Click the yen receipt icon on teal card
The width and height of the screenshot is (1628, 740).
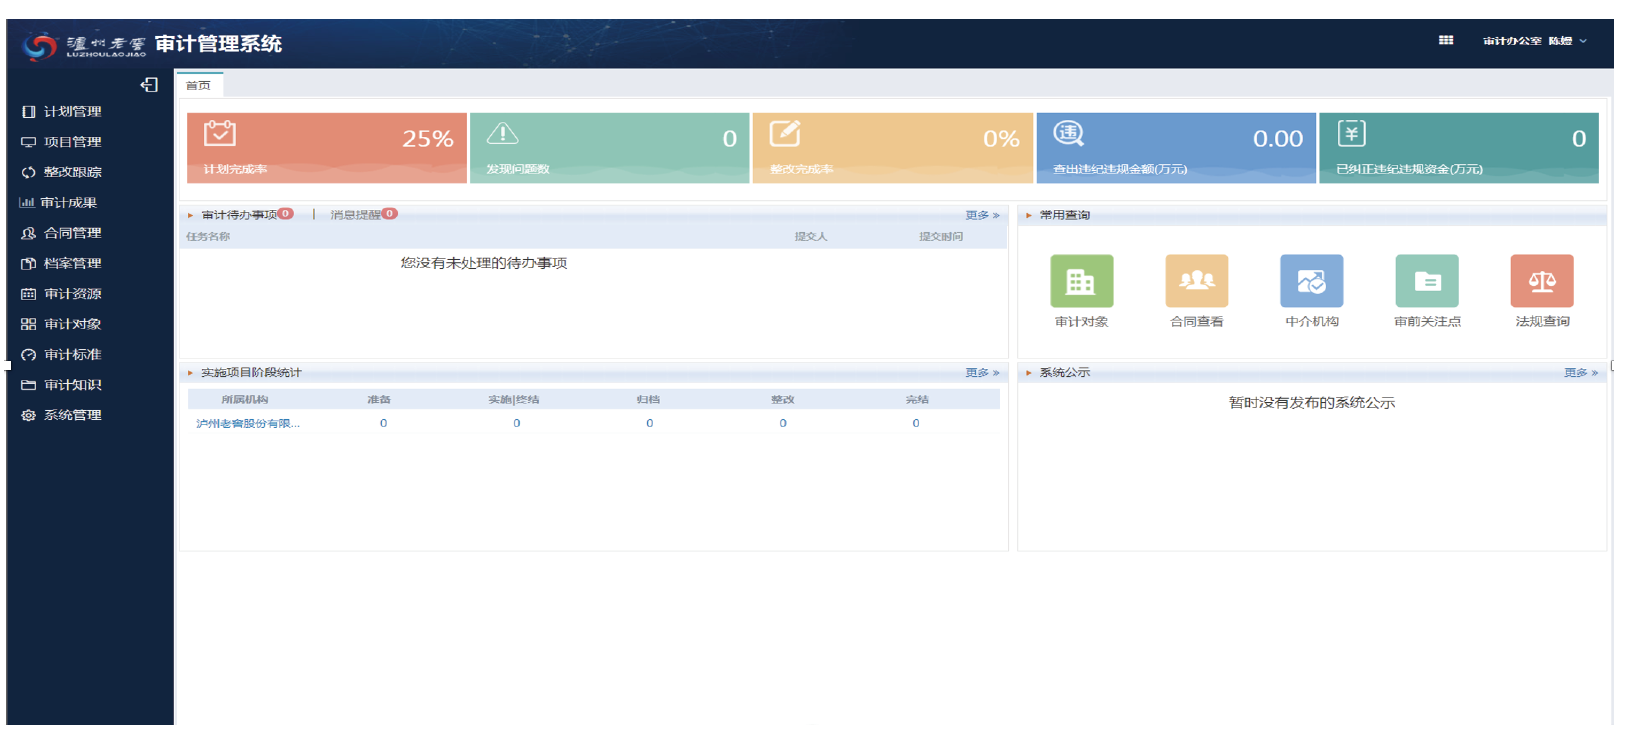(x=1352, y=133)
